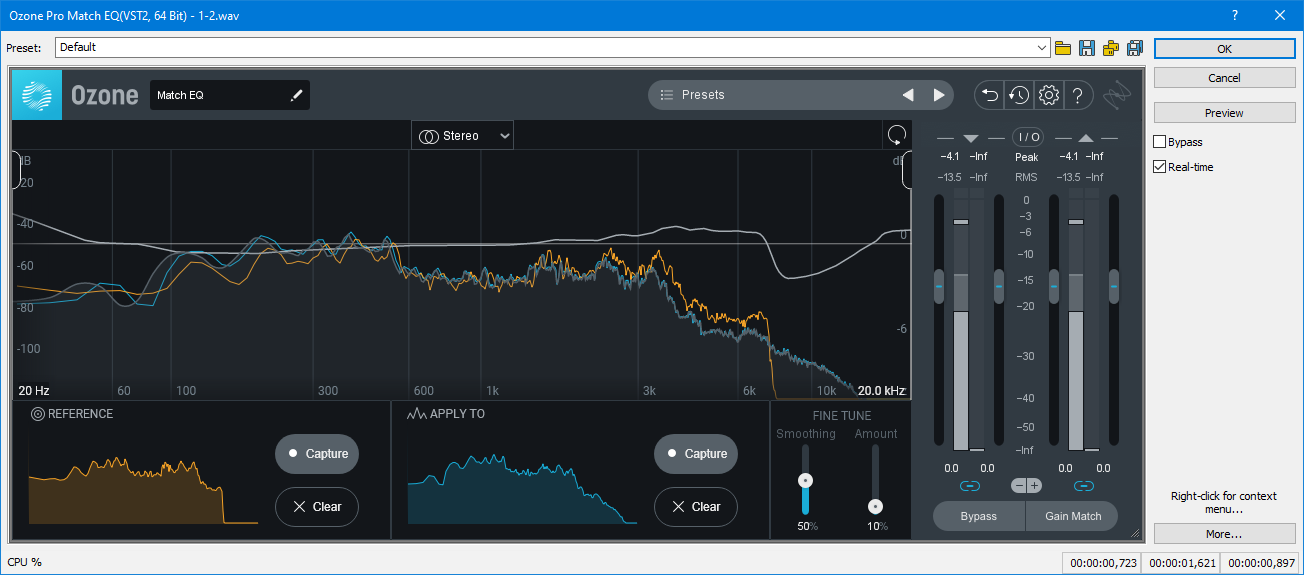Click the OK button
This screenshot has width=1304, height=575.
pos(1224,49)
